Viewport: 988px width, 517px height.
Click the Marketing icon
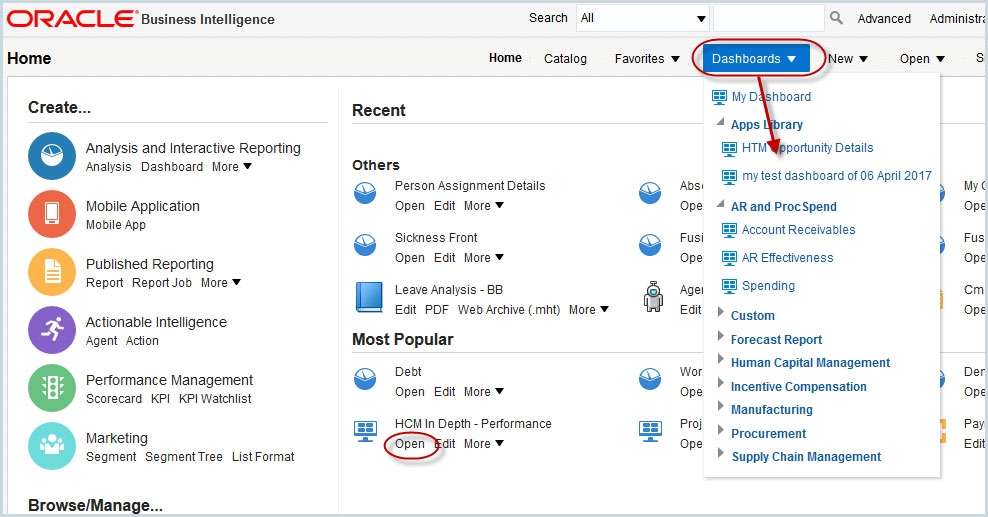coord(52,446)
